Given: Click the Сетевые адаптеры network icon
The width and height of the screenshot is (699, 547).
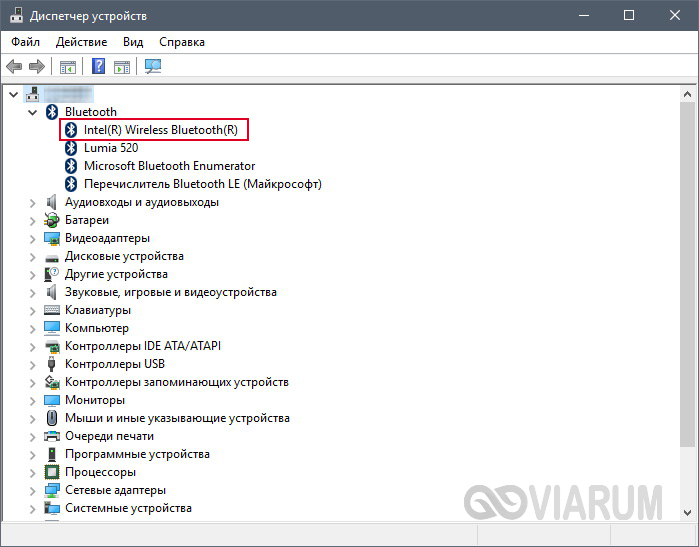Looking at the screenshot, I should [x=52, y=490].
